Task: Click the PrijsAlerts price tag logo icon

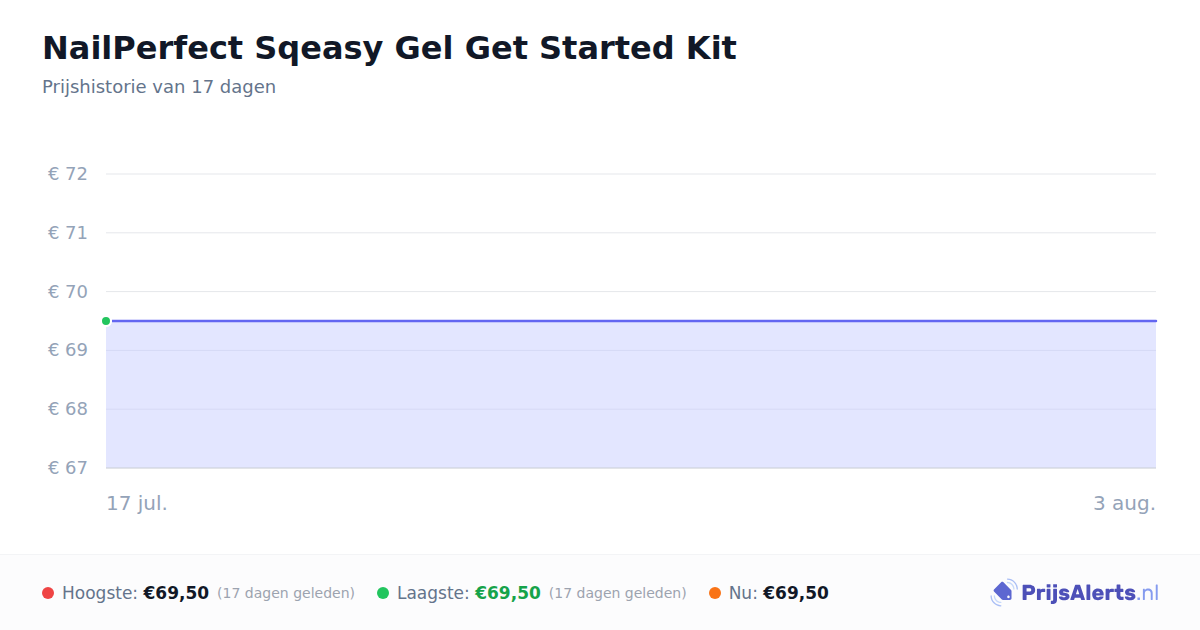Action: pyautogui.click(x=1003, y=593)
